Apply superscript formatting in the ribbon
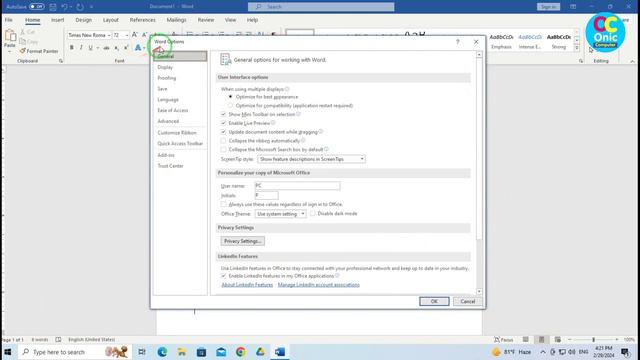Screen dimensions: 640x360 [x=126, y=48]
